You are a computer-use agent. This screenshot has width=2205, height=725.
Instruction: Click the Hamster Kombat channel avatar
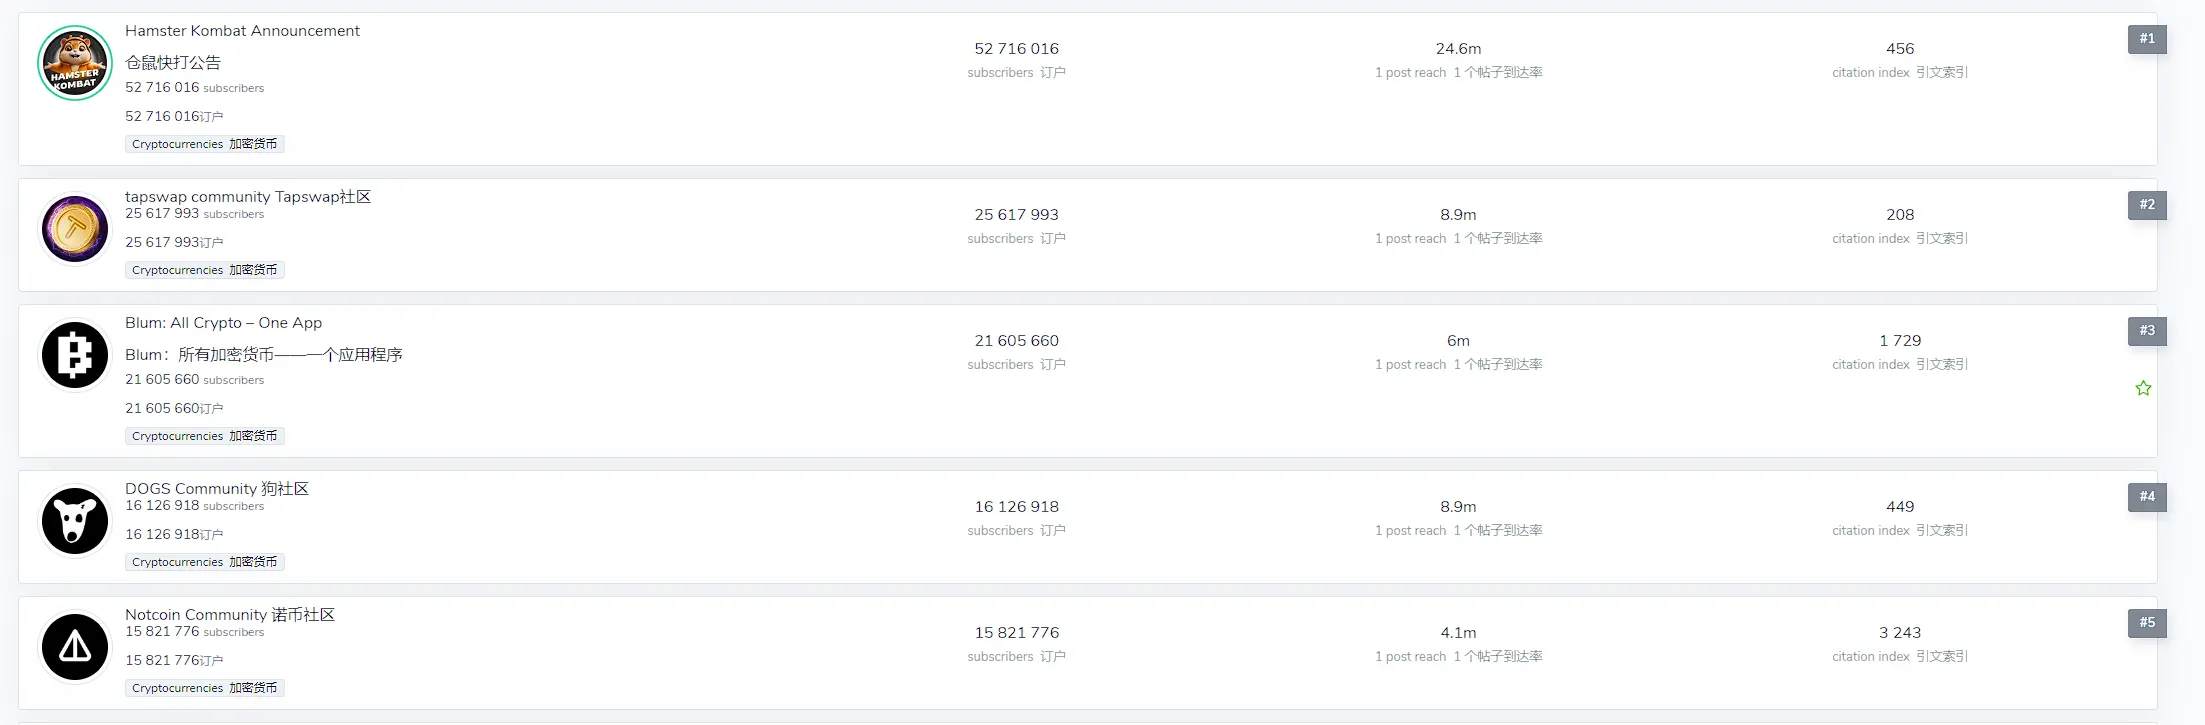pyautogui.click(x=75, y=63)
